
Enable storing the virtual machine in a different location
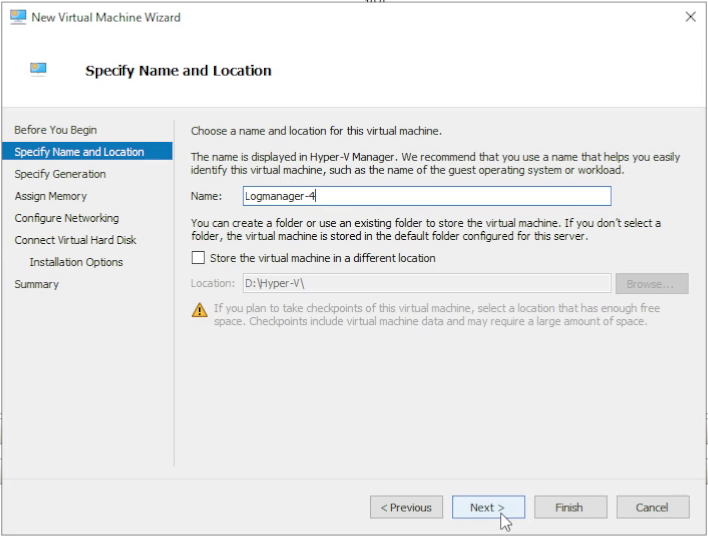(197, 258)
